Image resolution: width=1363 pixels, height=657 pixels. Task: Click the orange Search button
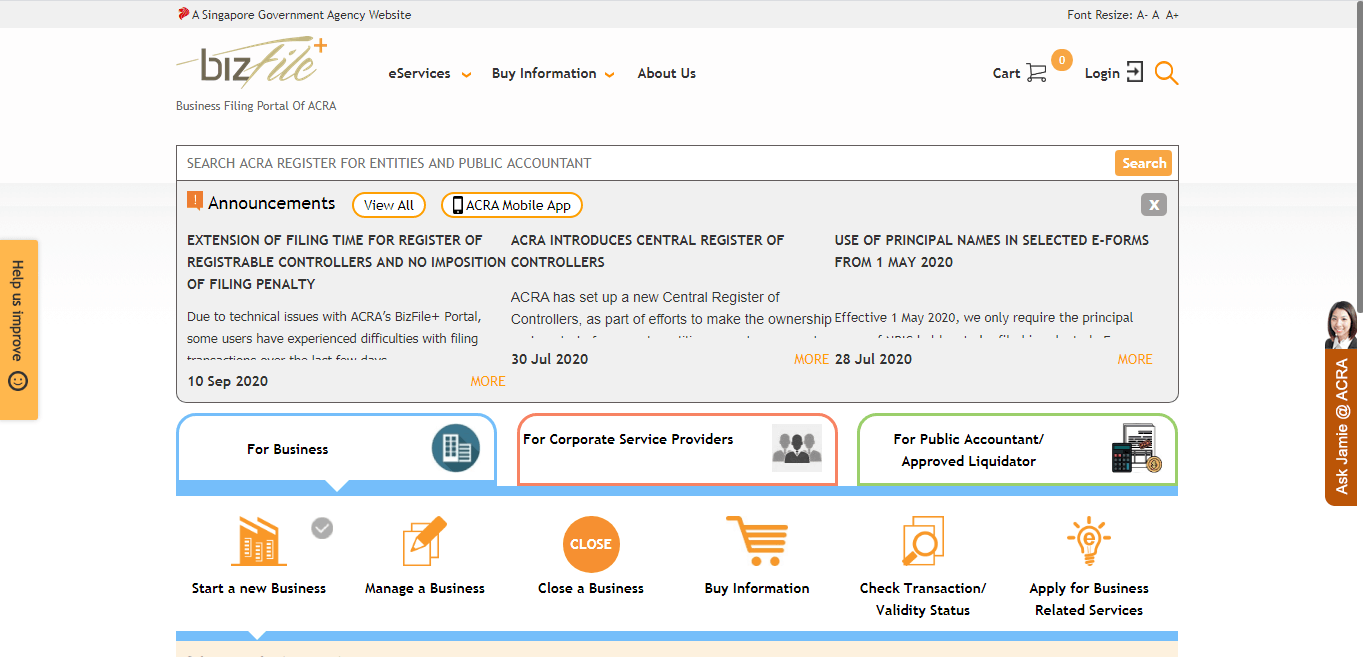[1143, 163]
